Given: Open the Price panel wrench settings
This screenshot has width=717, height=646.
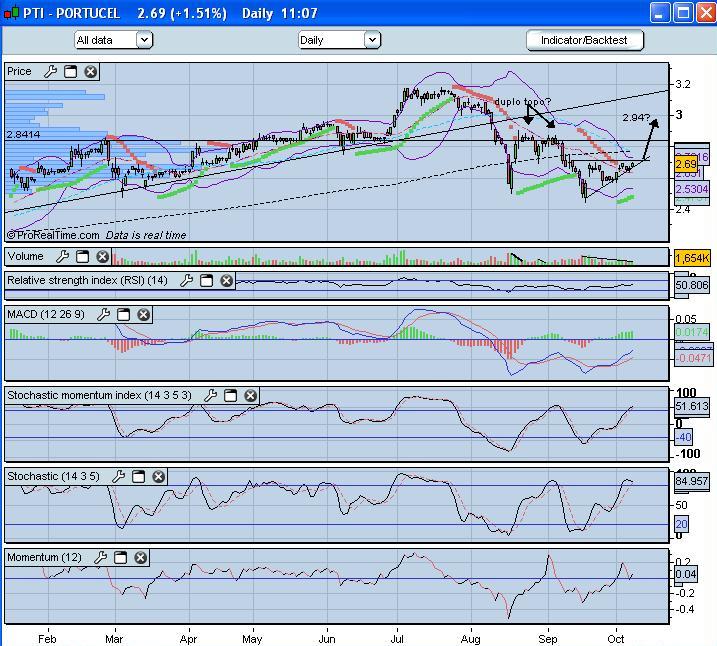Looking at the screenshot, I should pyautogui.click(x=50, y=71).
